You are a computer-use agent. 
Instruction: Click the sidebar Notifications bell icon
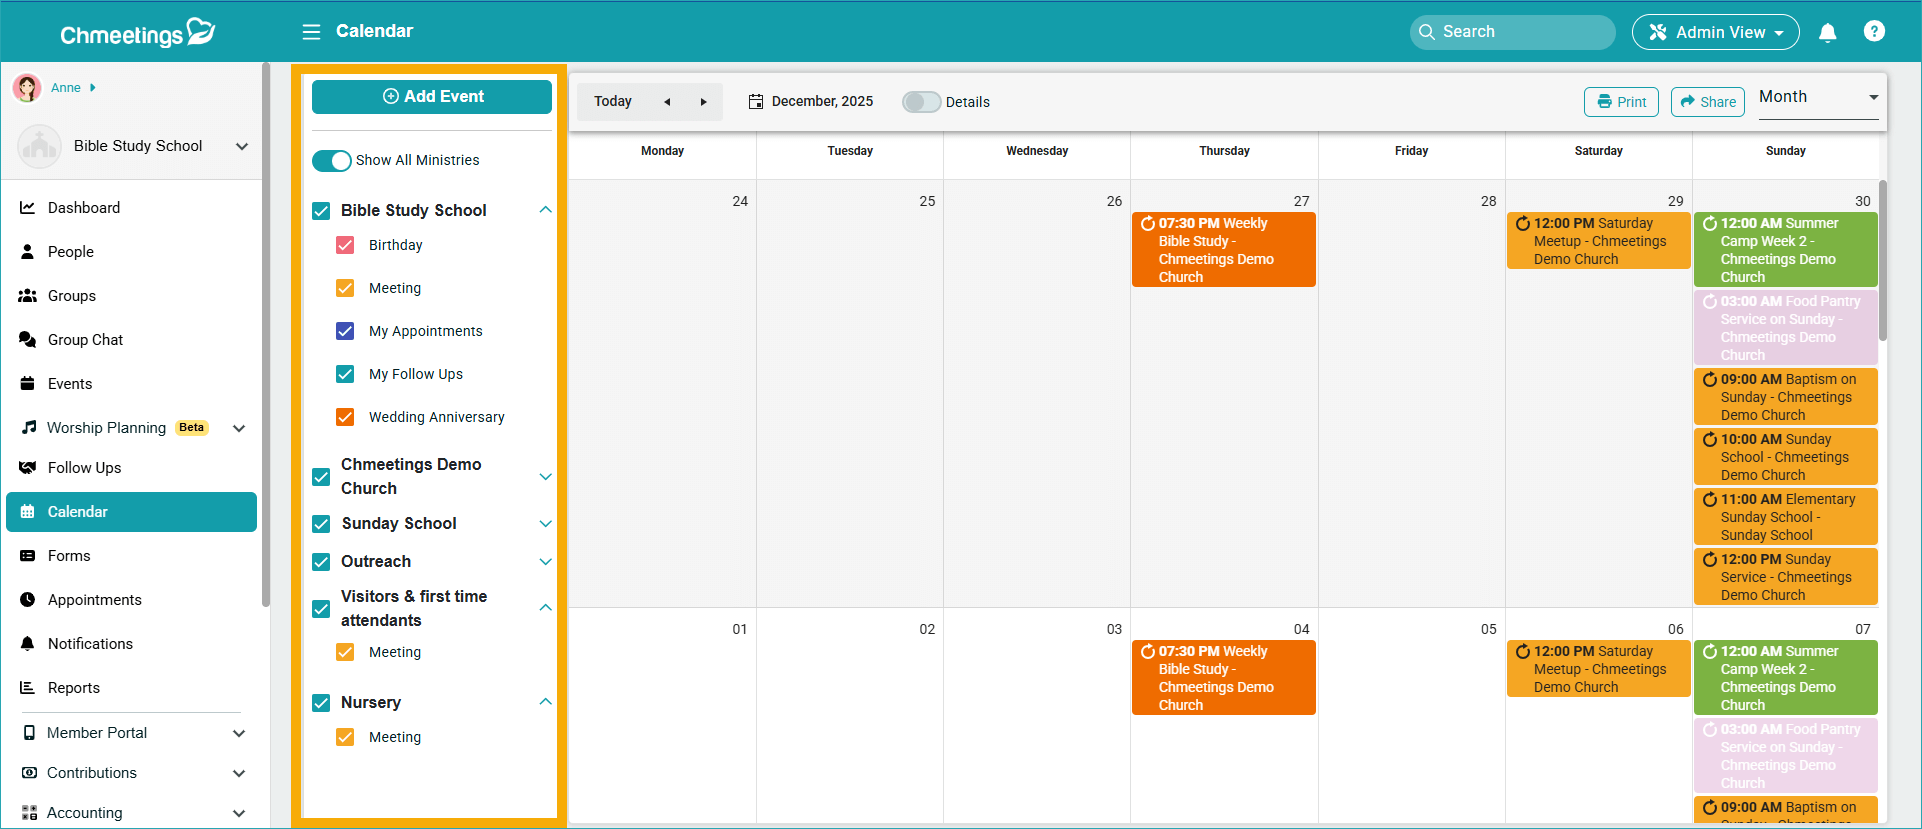[x=28, y=644]
